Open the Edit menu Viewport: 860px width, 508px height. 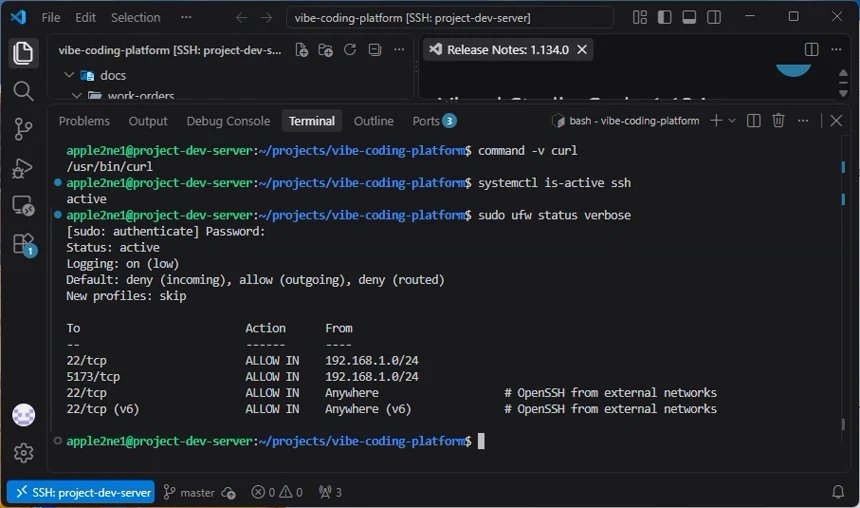point(85,18)
